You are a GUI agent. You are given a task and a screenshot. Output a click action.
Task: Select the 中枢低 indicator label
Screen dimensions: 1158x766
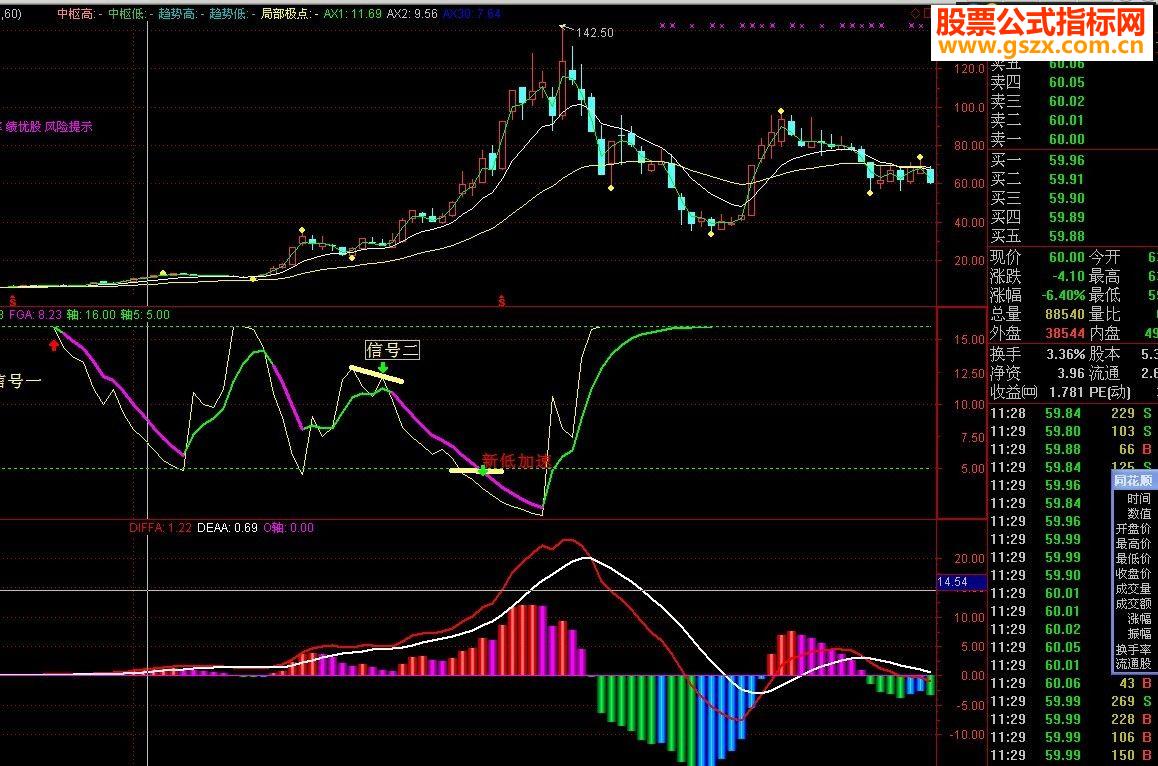point(130,13)
